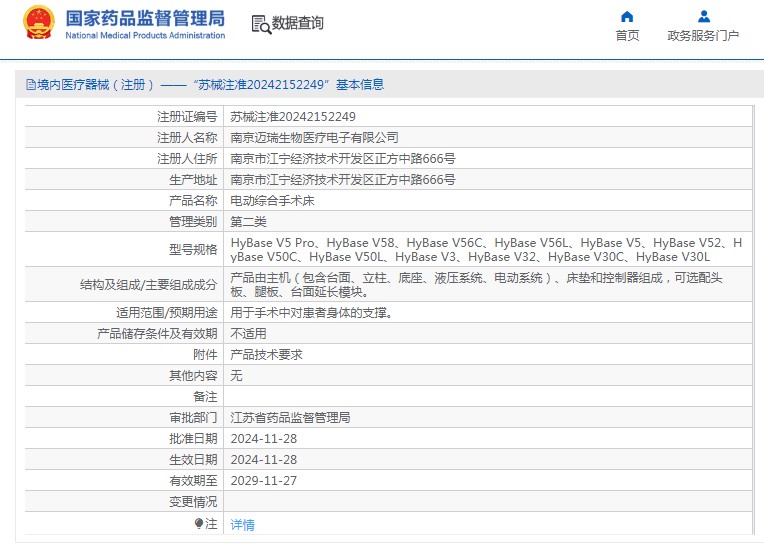The width and height of the screenshot is (764, 545).
Task: Click 产品技术要求 attachment value
Action: pos(267,355)
